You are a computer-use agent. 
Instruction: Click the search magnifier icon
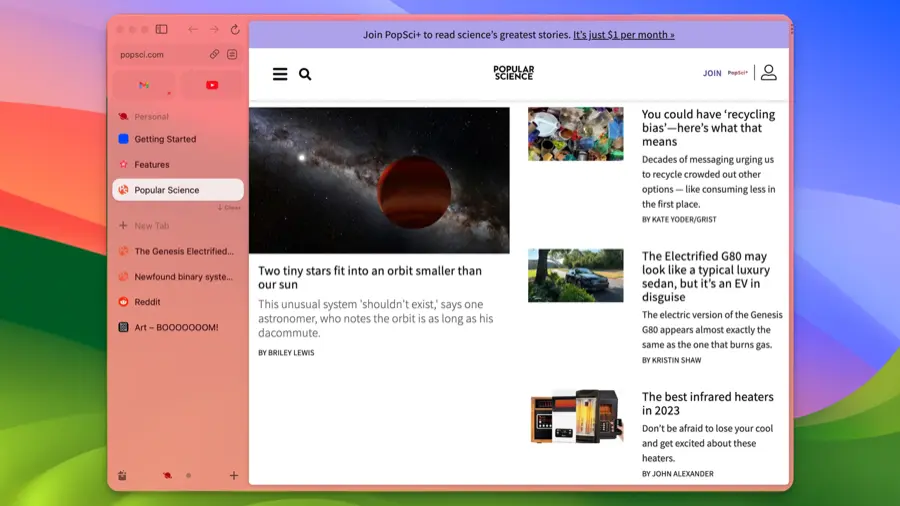tap(305, 74)
